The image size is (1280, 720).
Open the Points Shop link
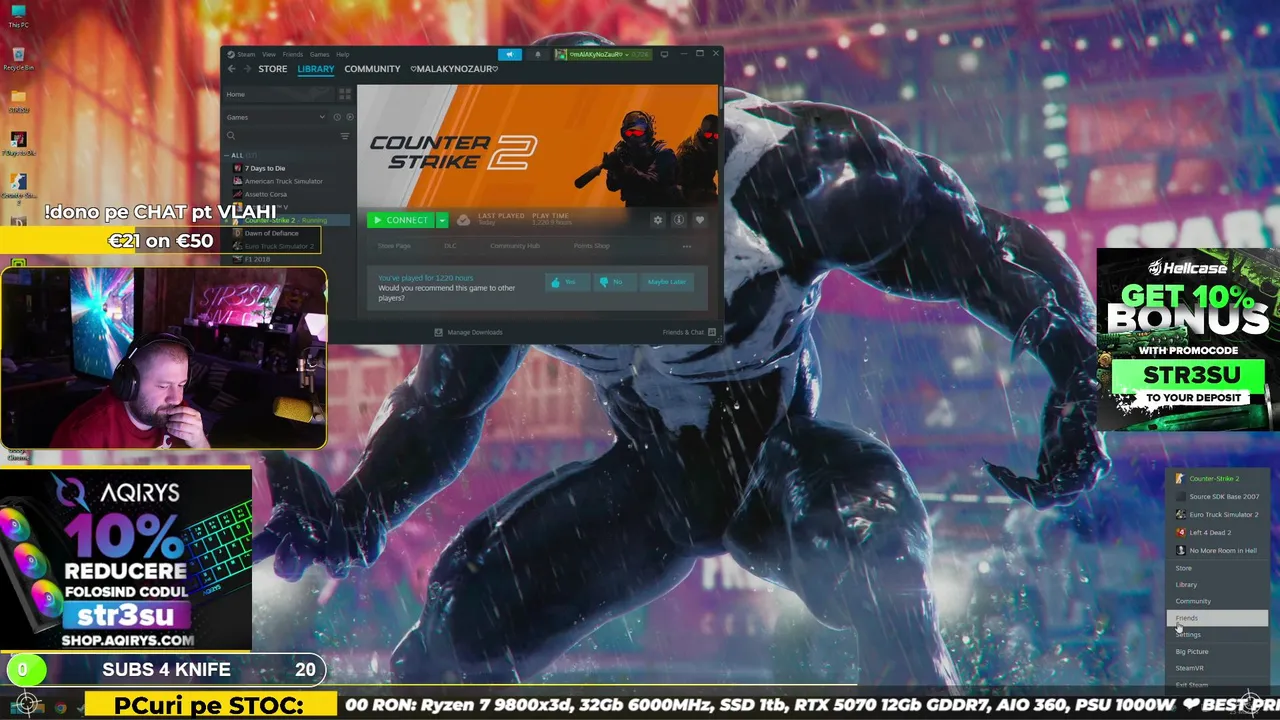click(592, 246)
